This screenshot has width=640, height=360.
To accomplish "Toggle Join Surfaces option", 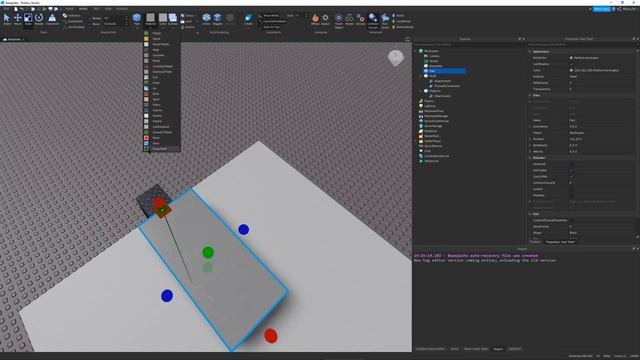I will tap(74, 27).
